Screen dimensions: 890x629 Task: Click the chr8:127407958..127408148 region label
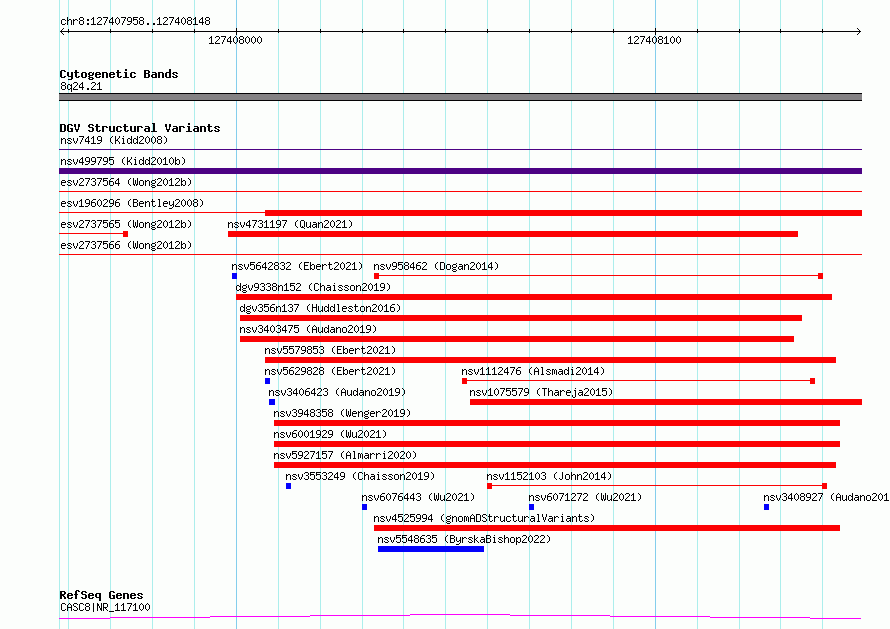(135, 21)
